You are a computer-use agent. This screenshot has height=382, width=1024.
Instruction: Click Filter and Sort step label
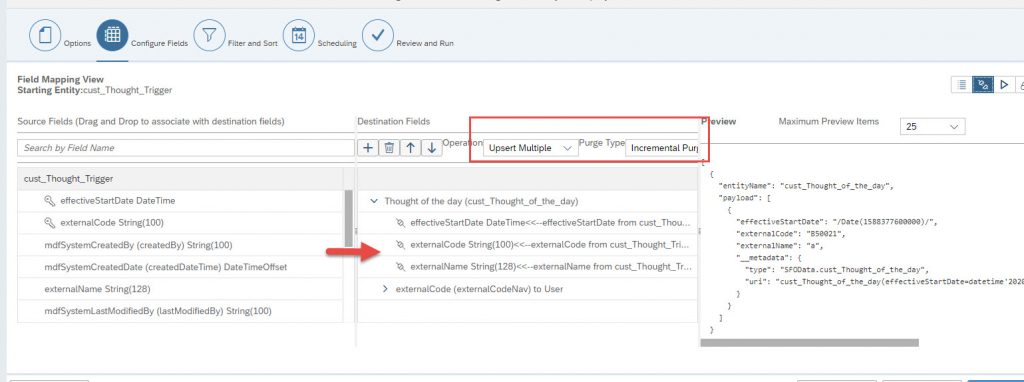(x=253, y=44)
